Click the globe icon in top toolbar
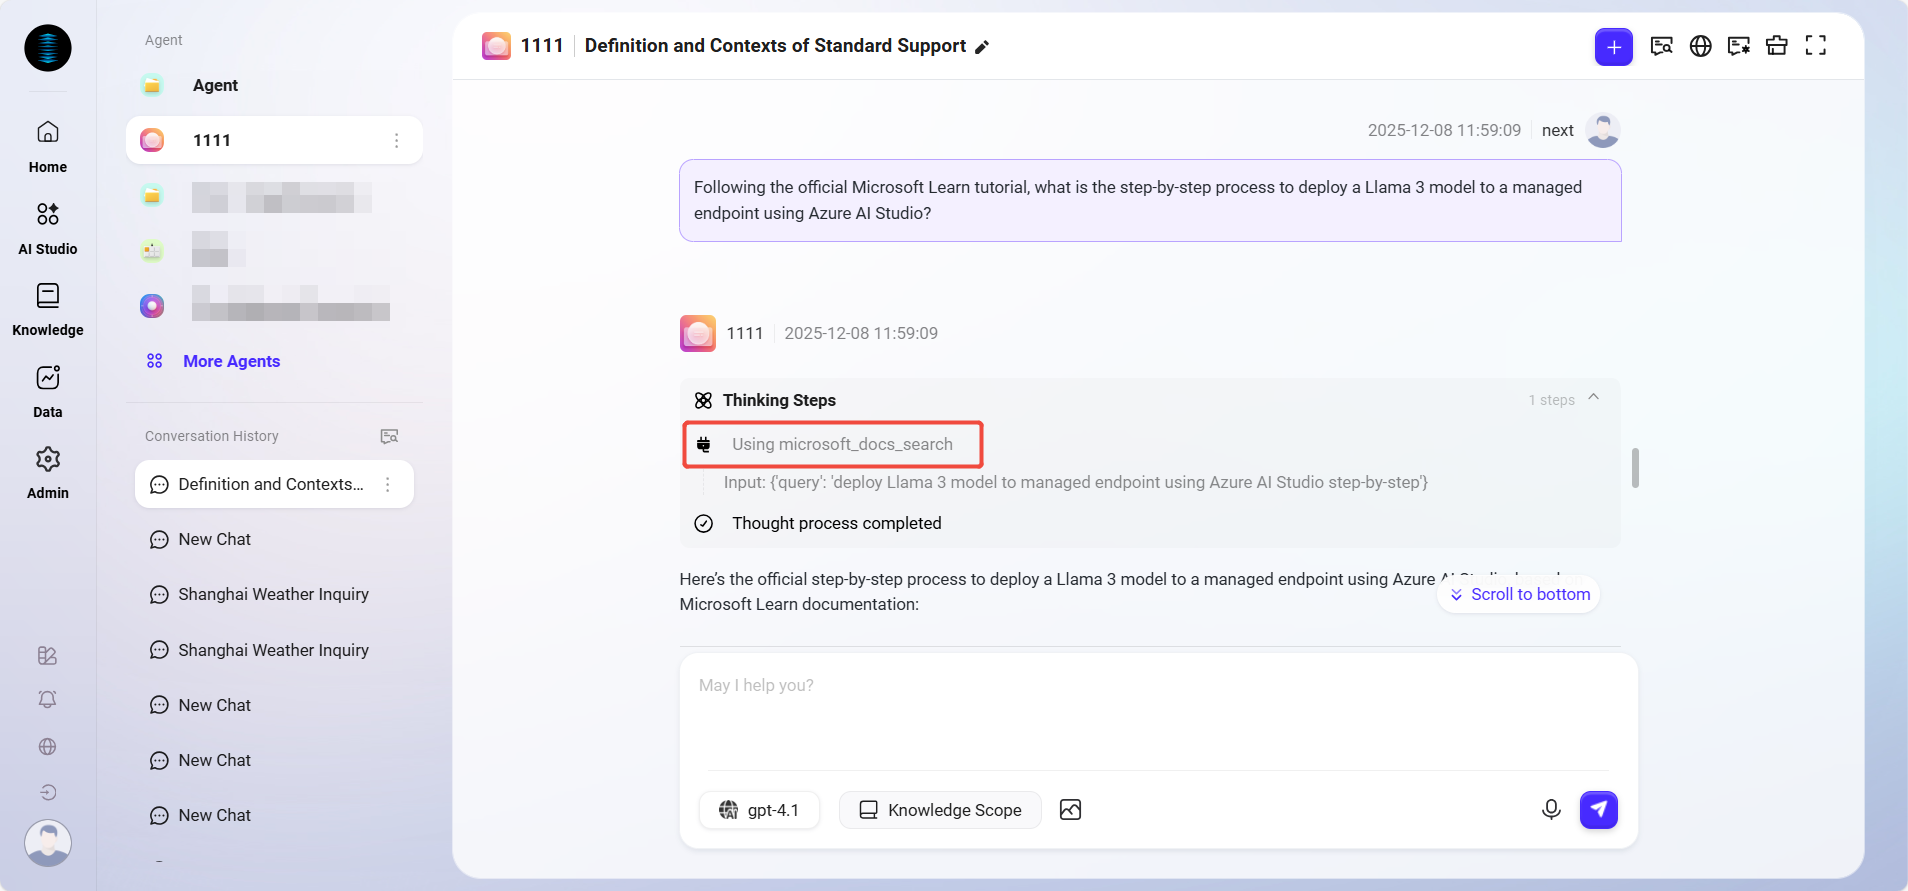Screen dimensions: 1908x891 coord(1700,46)
